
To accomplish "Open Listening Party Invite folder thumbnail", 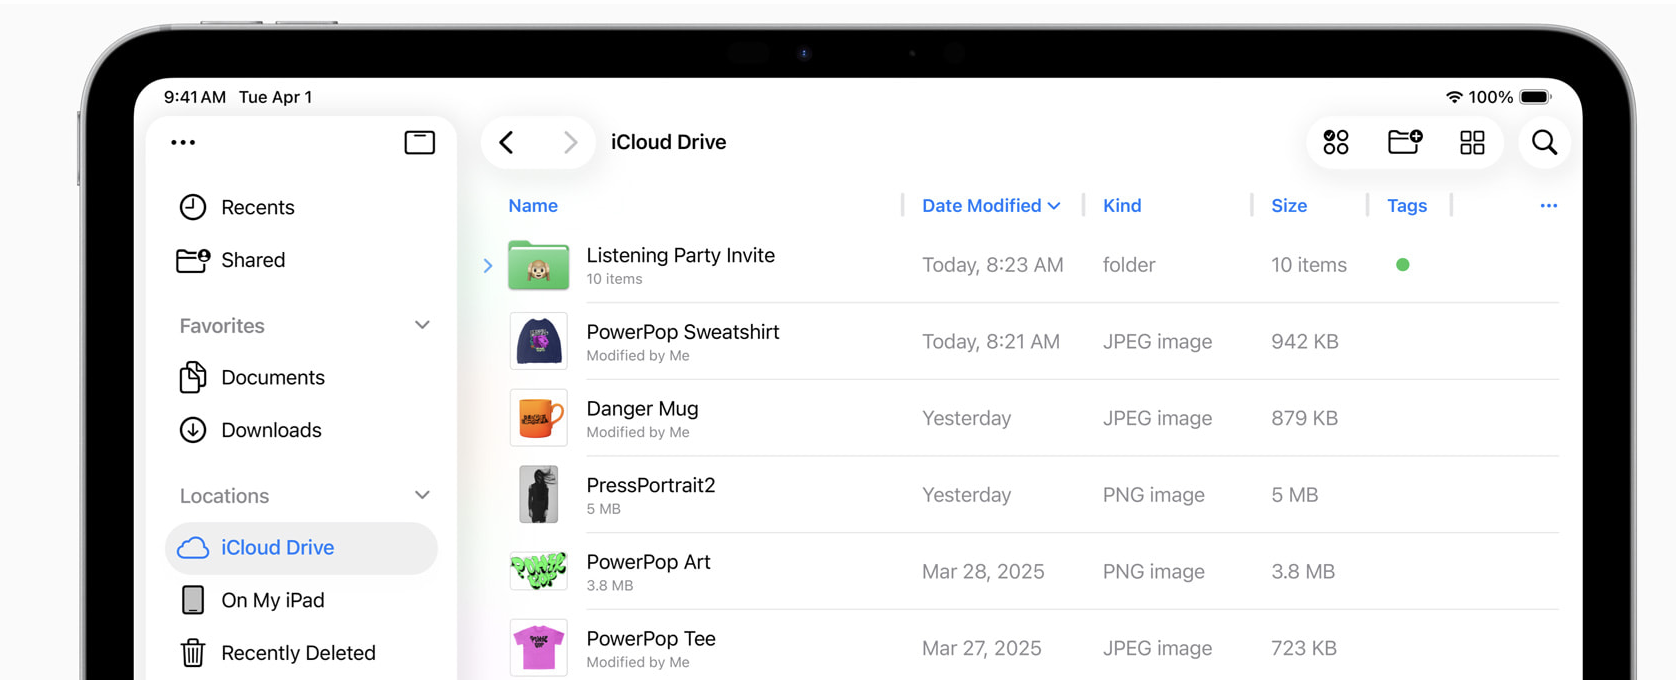I will point(538,265).
